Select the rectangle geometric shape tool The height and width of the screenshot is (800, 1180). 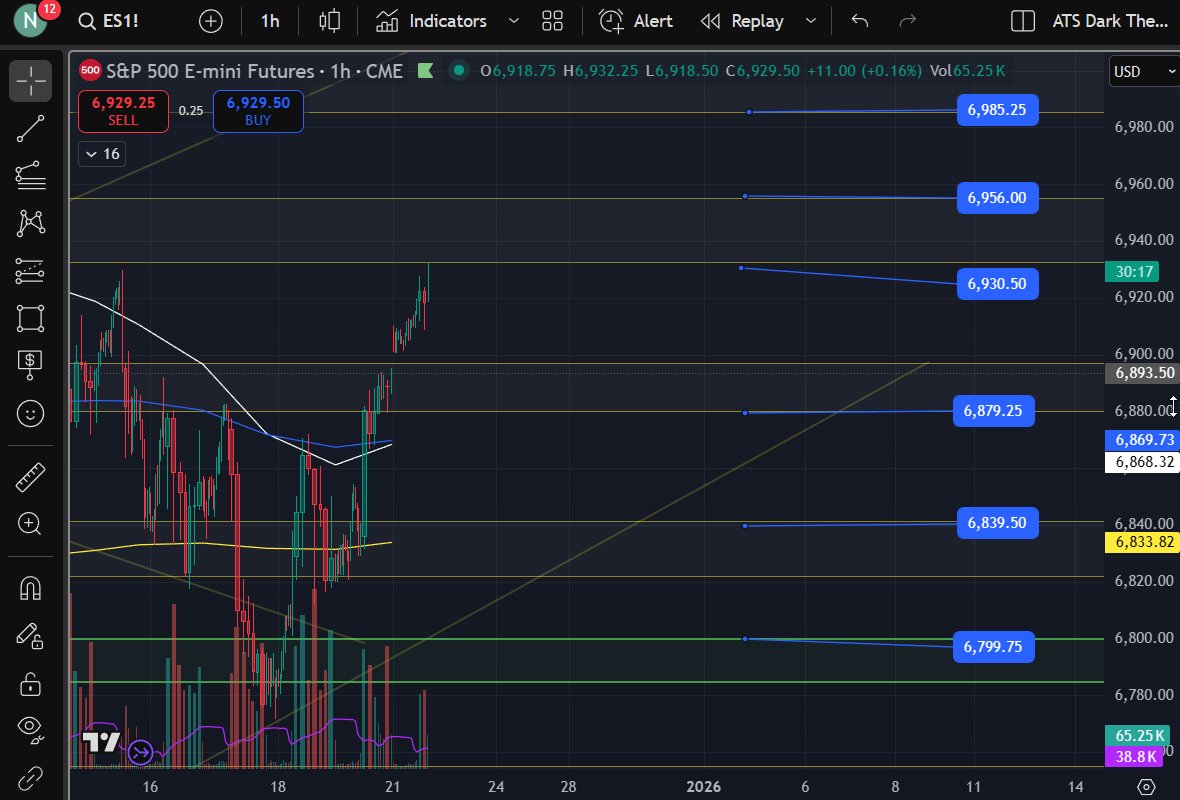tap(30, 318)
